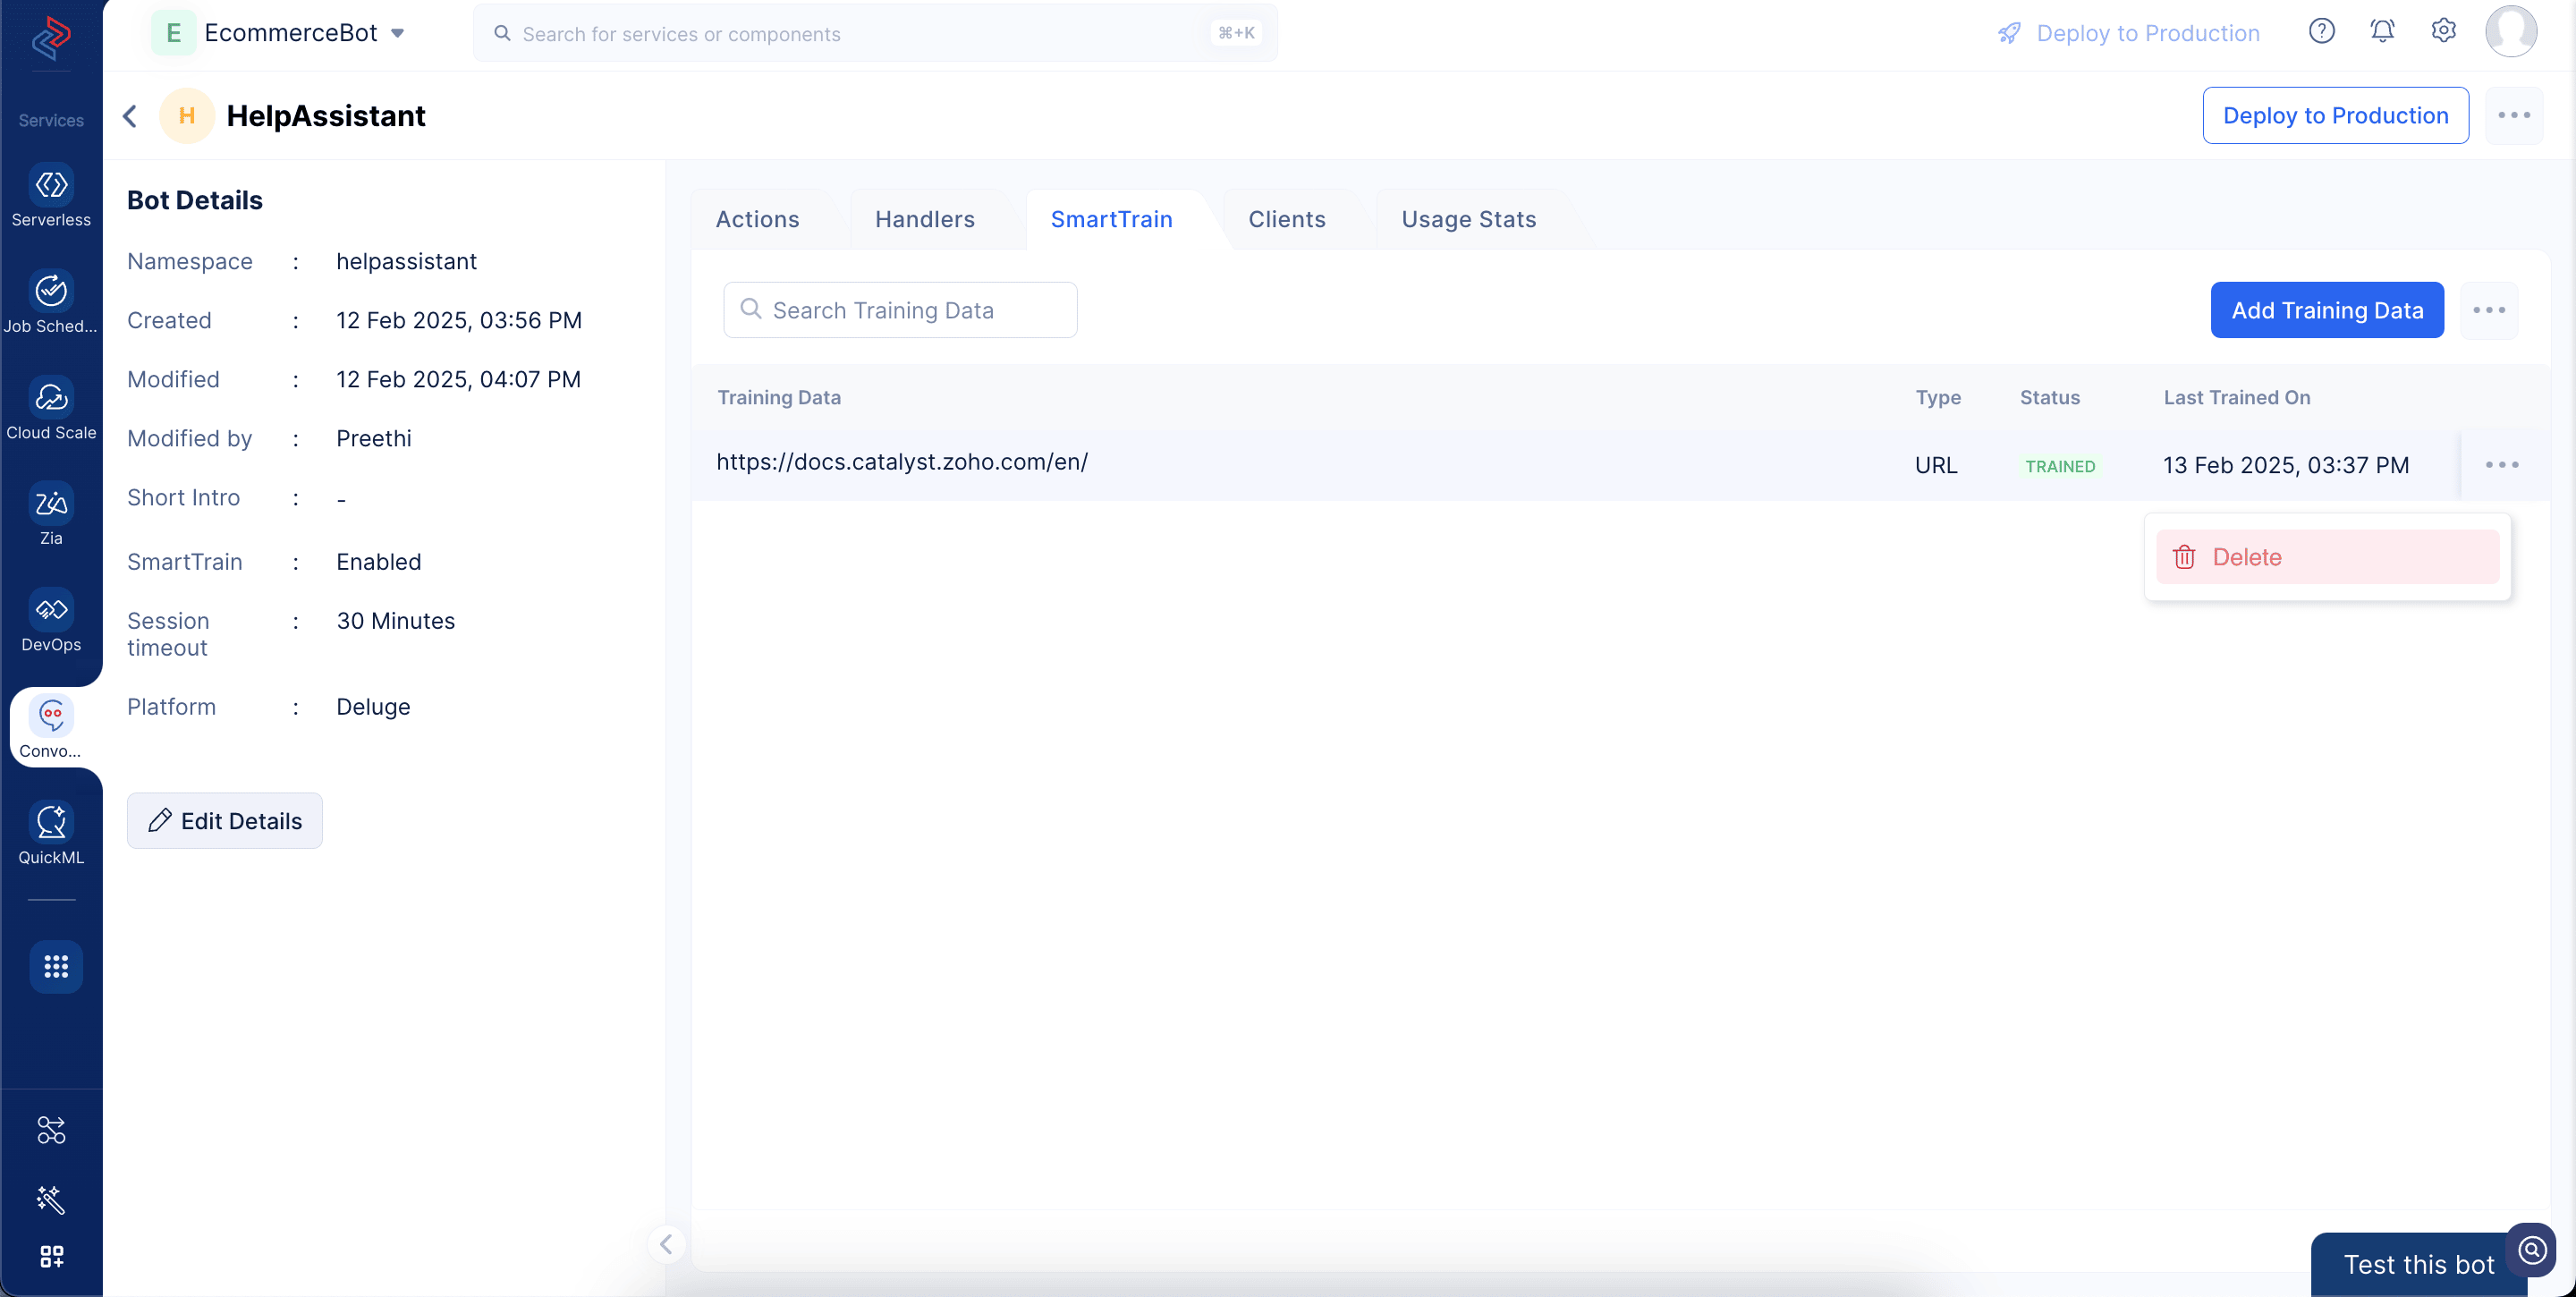Click the HelpAssistant H avatar

coord(187,116)
